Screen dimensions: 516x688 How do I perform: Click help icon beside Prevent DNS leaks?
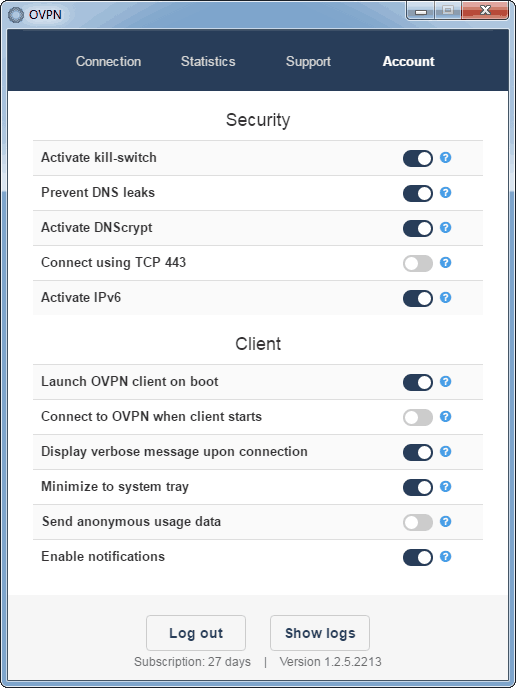[445, 193]
